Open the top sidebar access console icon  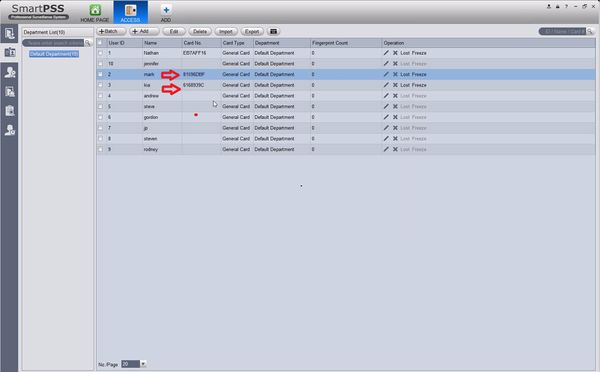click(10, 34)
